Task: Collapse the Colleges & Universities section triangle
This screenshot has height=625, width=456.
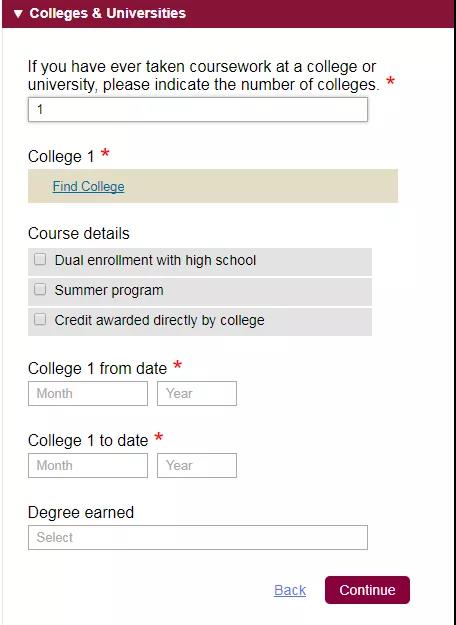Action: tap(18, 14)
